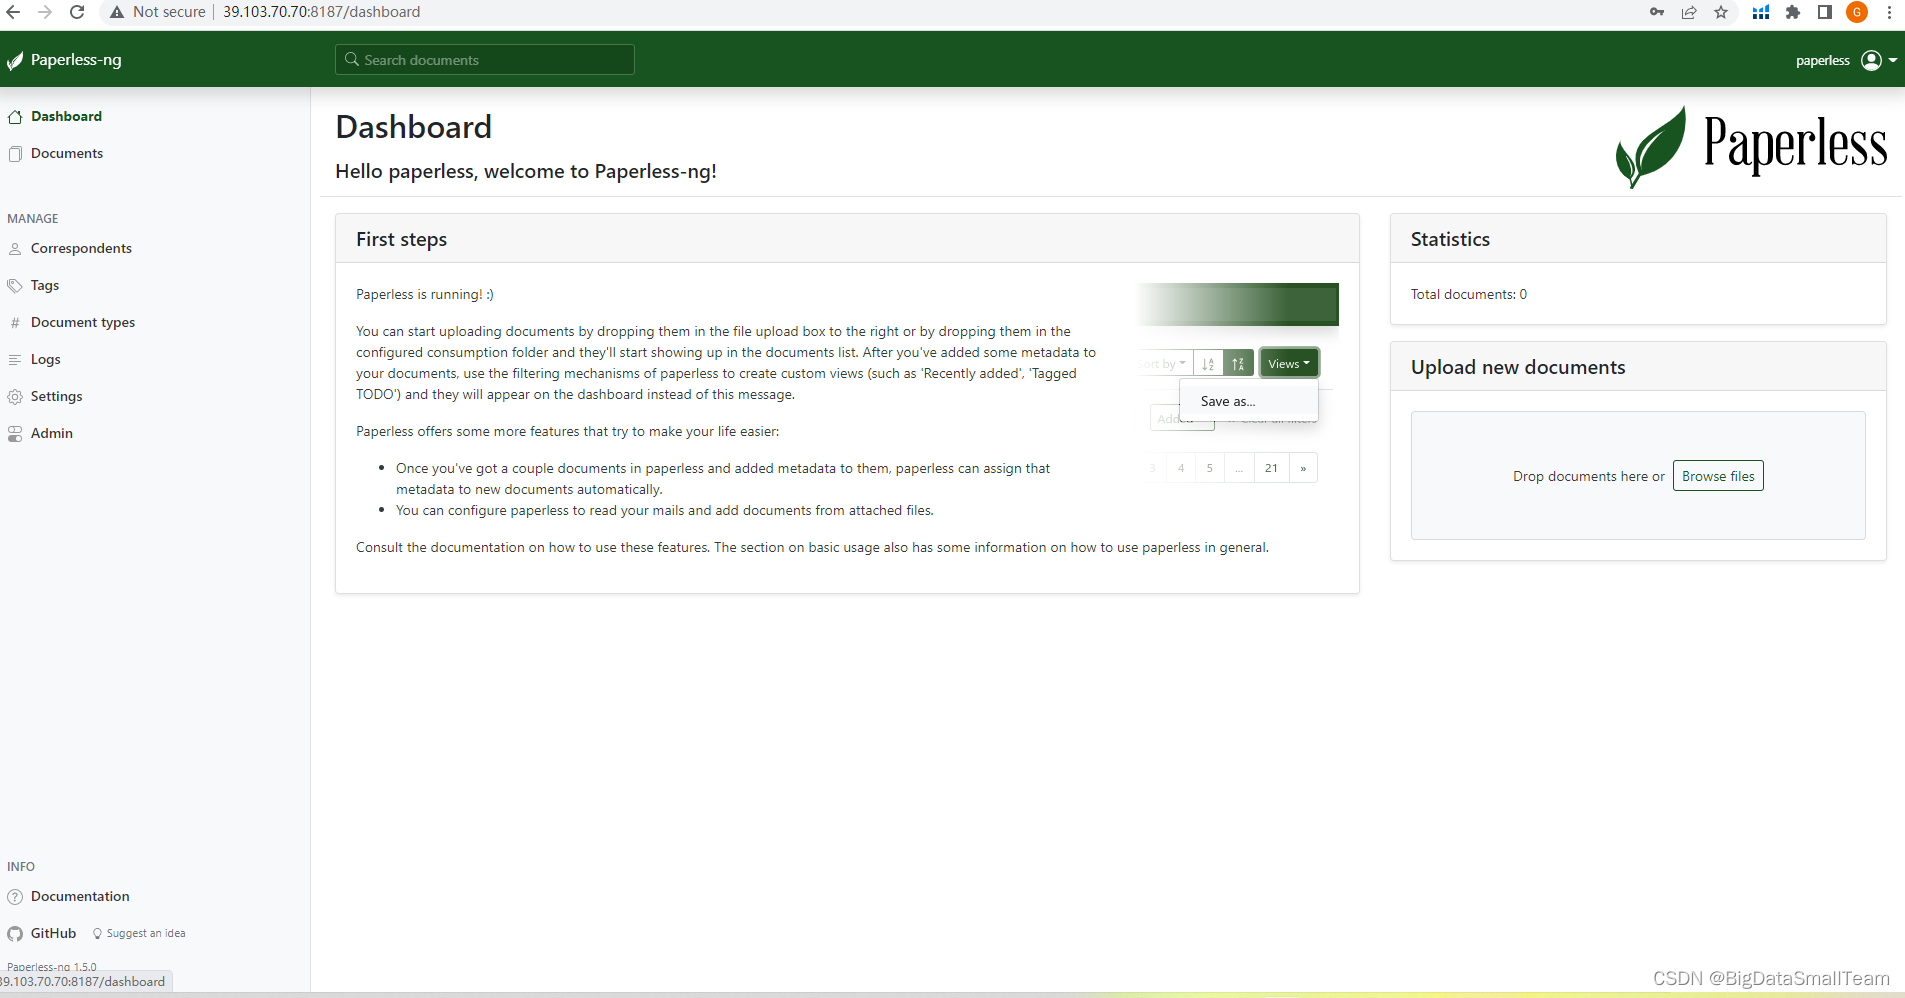Open Chrome profile avatar G
This screenshot has width=1905, height=998.
1857,12
